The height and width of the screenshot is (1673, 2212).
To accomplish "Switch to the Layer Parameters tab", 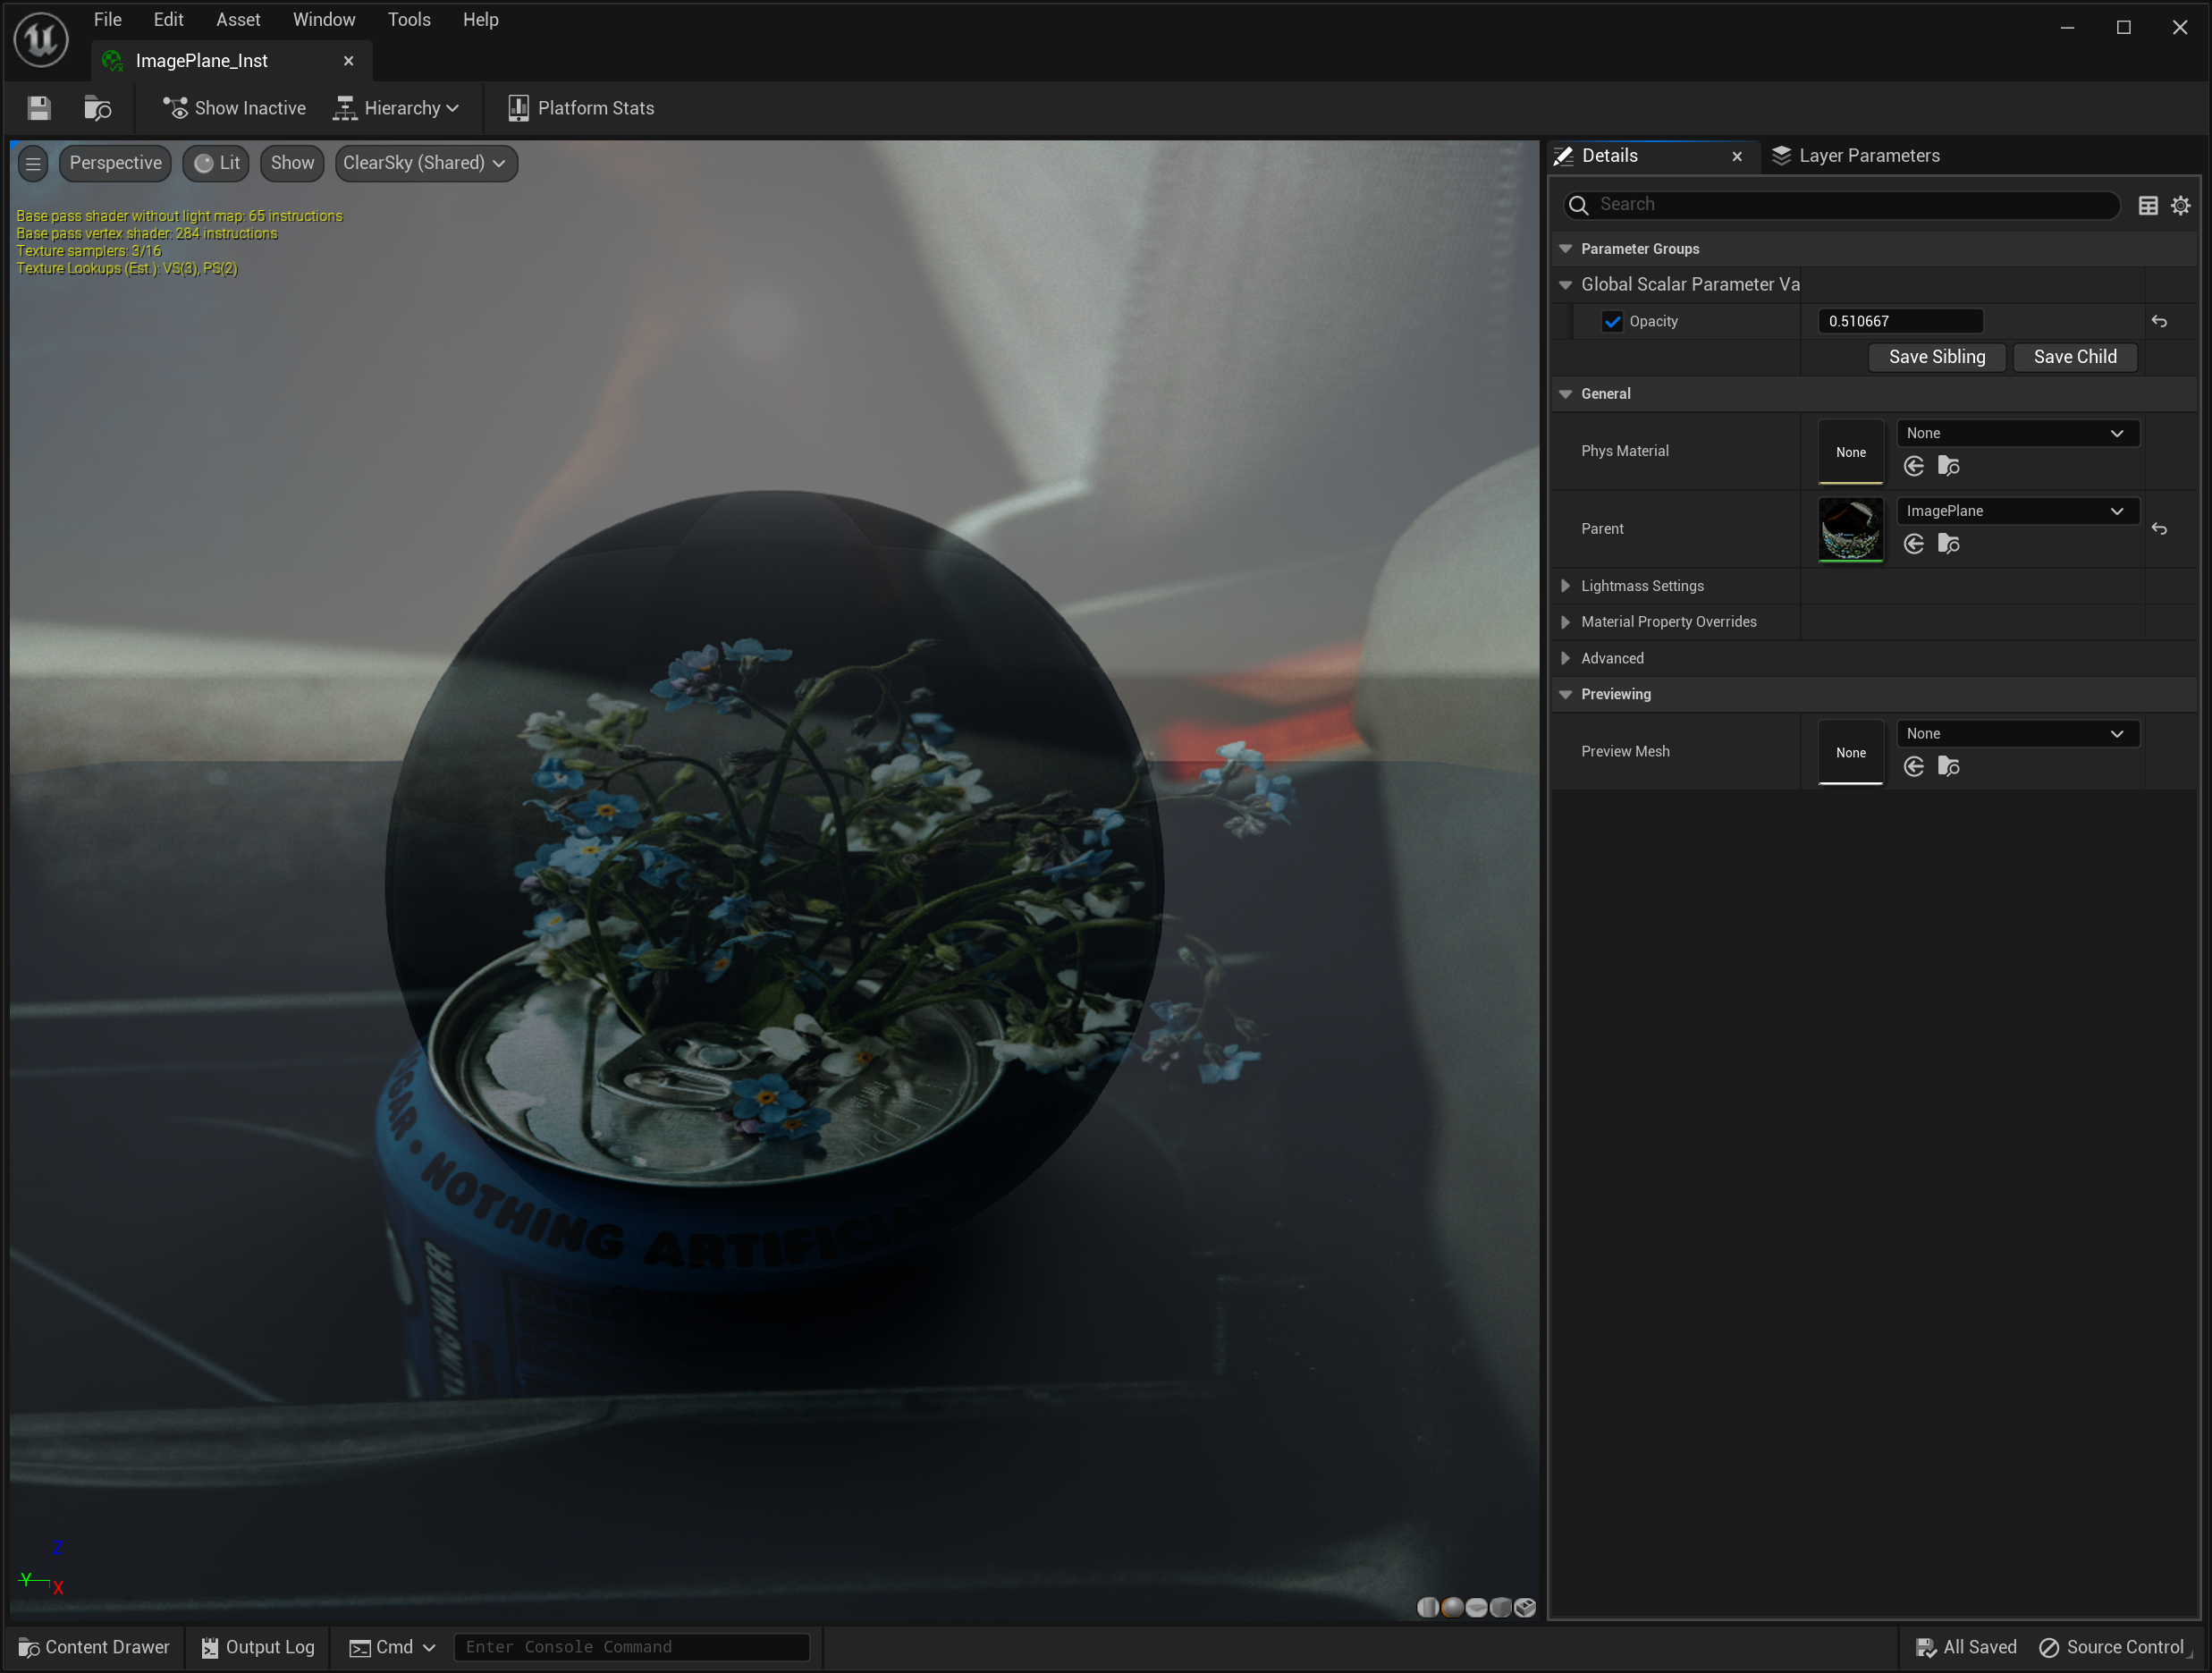I will pyautogui.click(x=1856, y=156).
